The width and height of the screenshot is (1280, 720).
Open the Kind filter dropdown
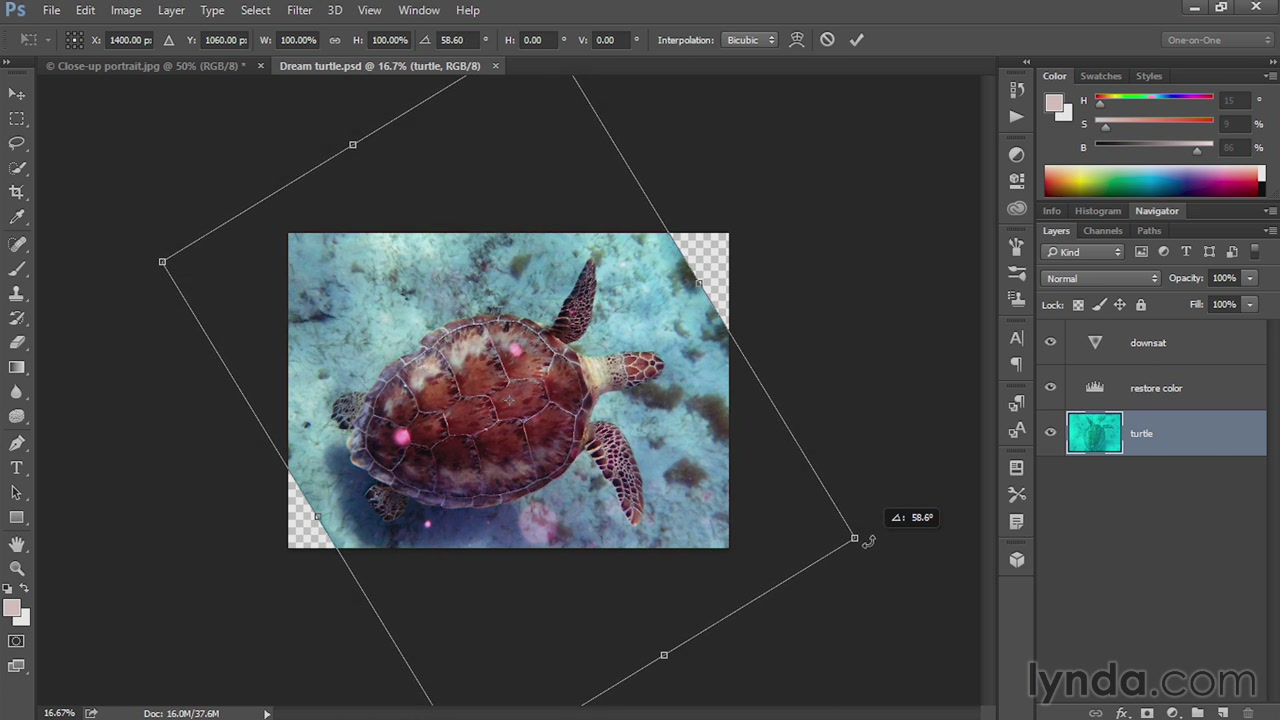(1083, 252)
